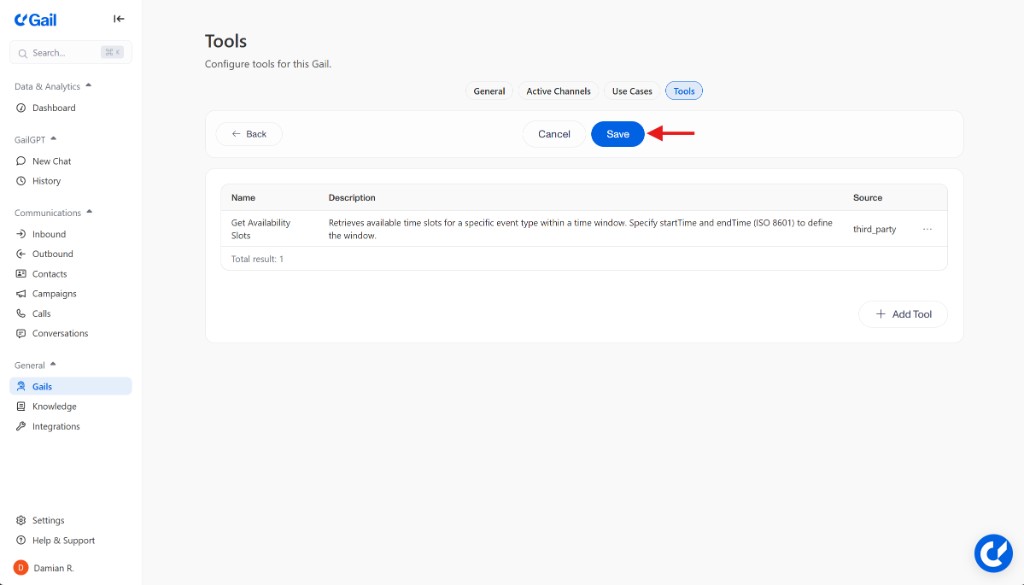
Task: Collapse the Communications section
Action: (89, 212)
